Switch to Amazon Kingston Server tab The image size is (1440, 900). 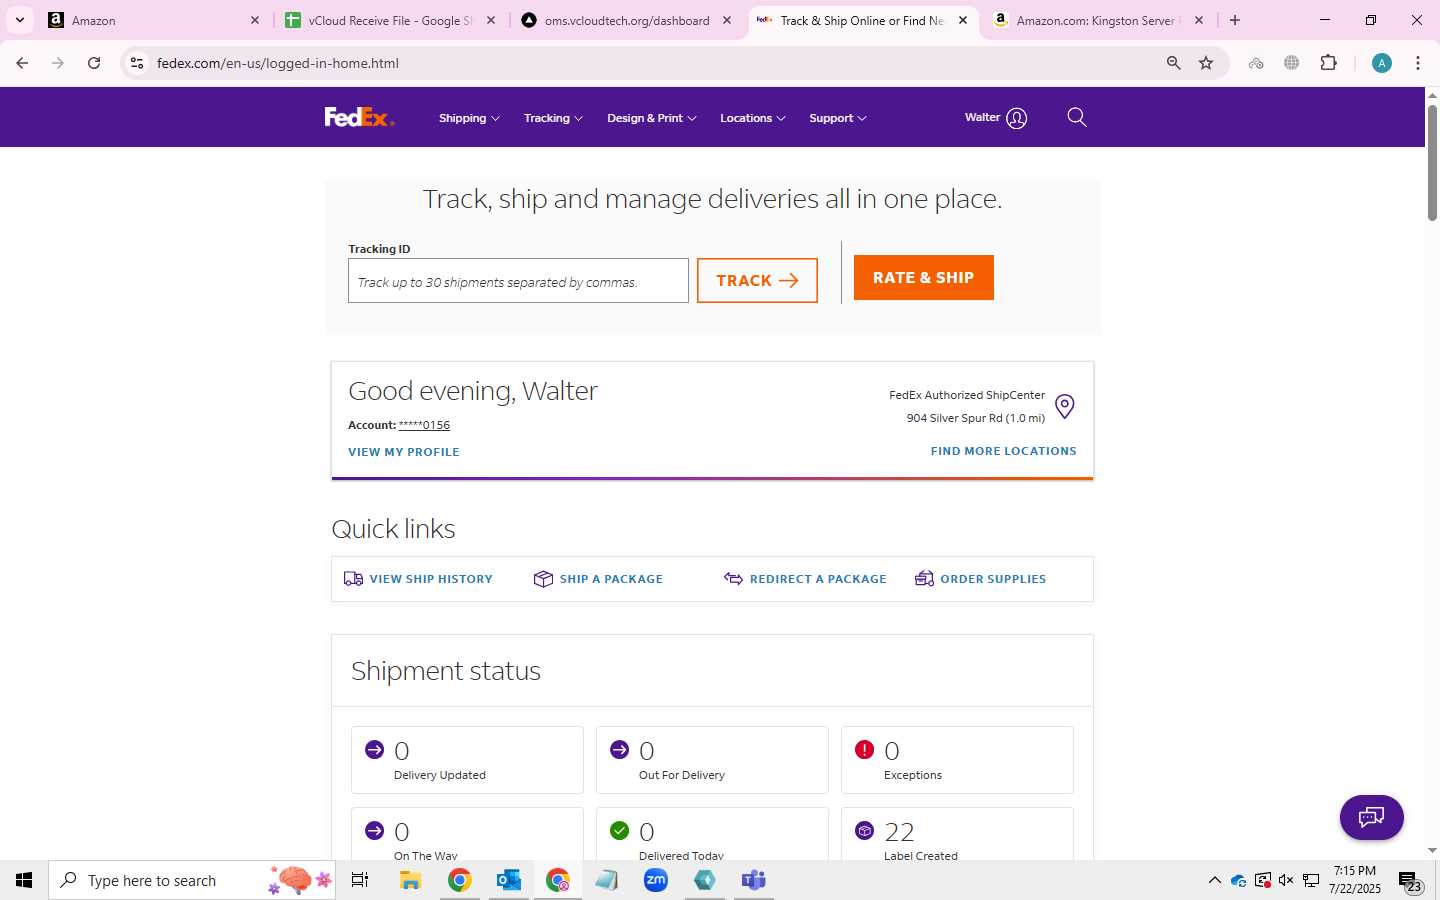(1098, 20)
